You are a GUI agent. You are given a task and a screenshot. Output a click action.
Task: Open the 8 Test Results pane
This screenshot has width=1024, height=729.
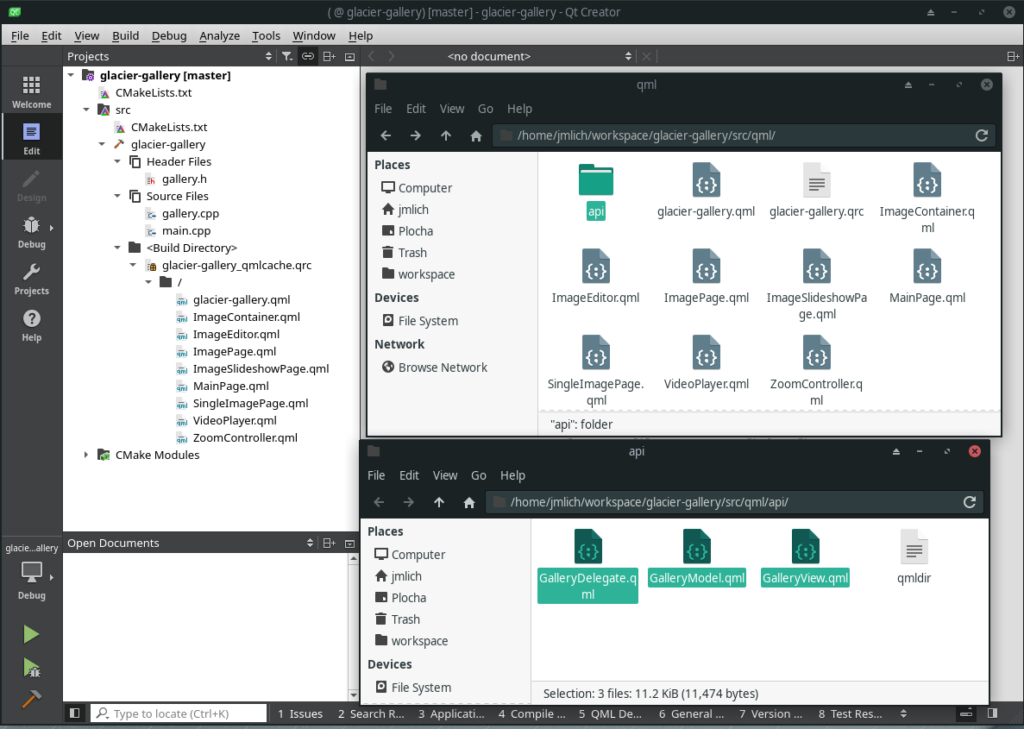[x=851, y=713]
